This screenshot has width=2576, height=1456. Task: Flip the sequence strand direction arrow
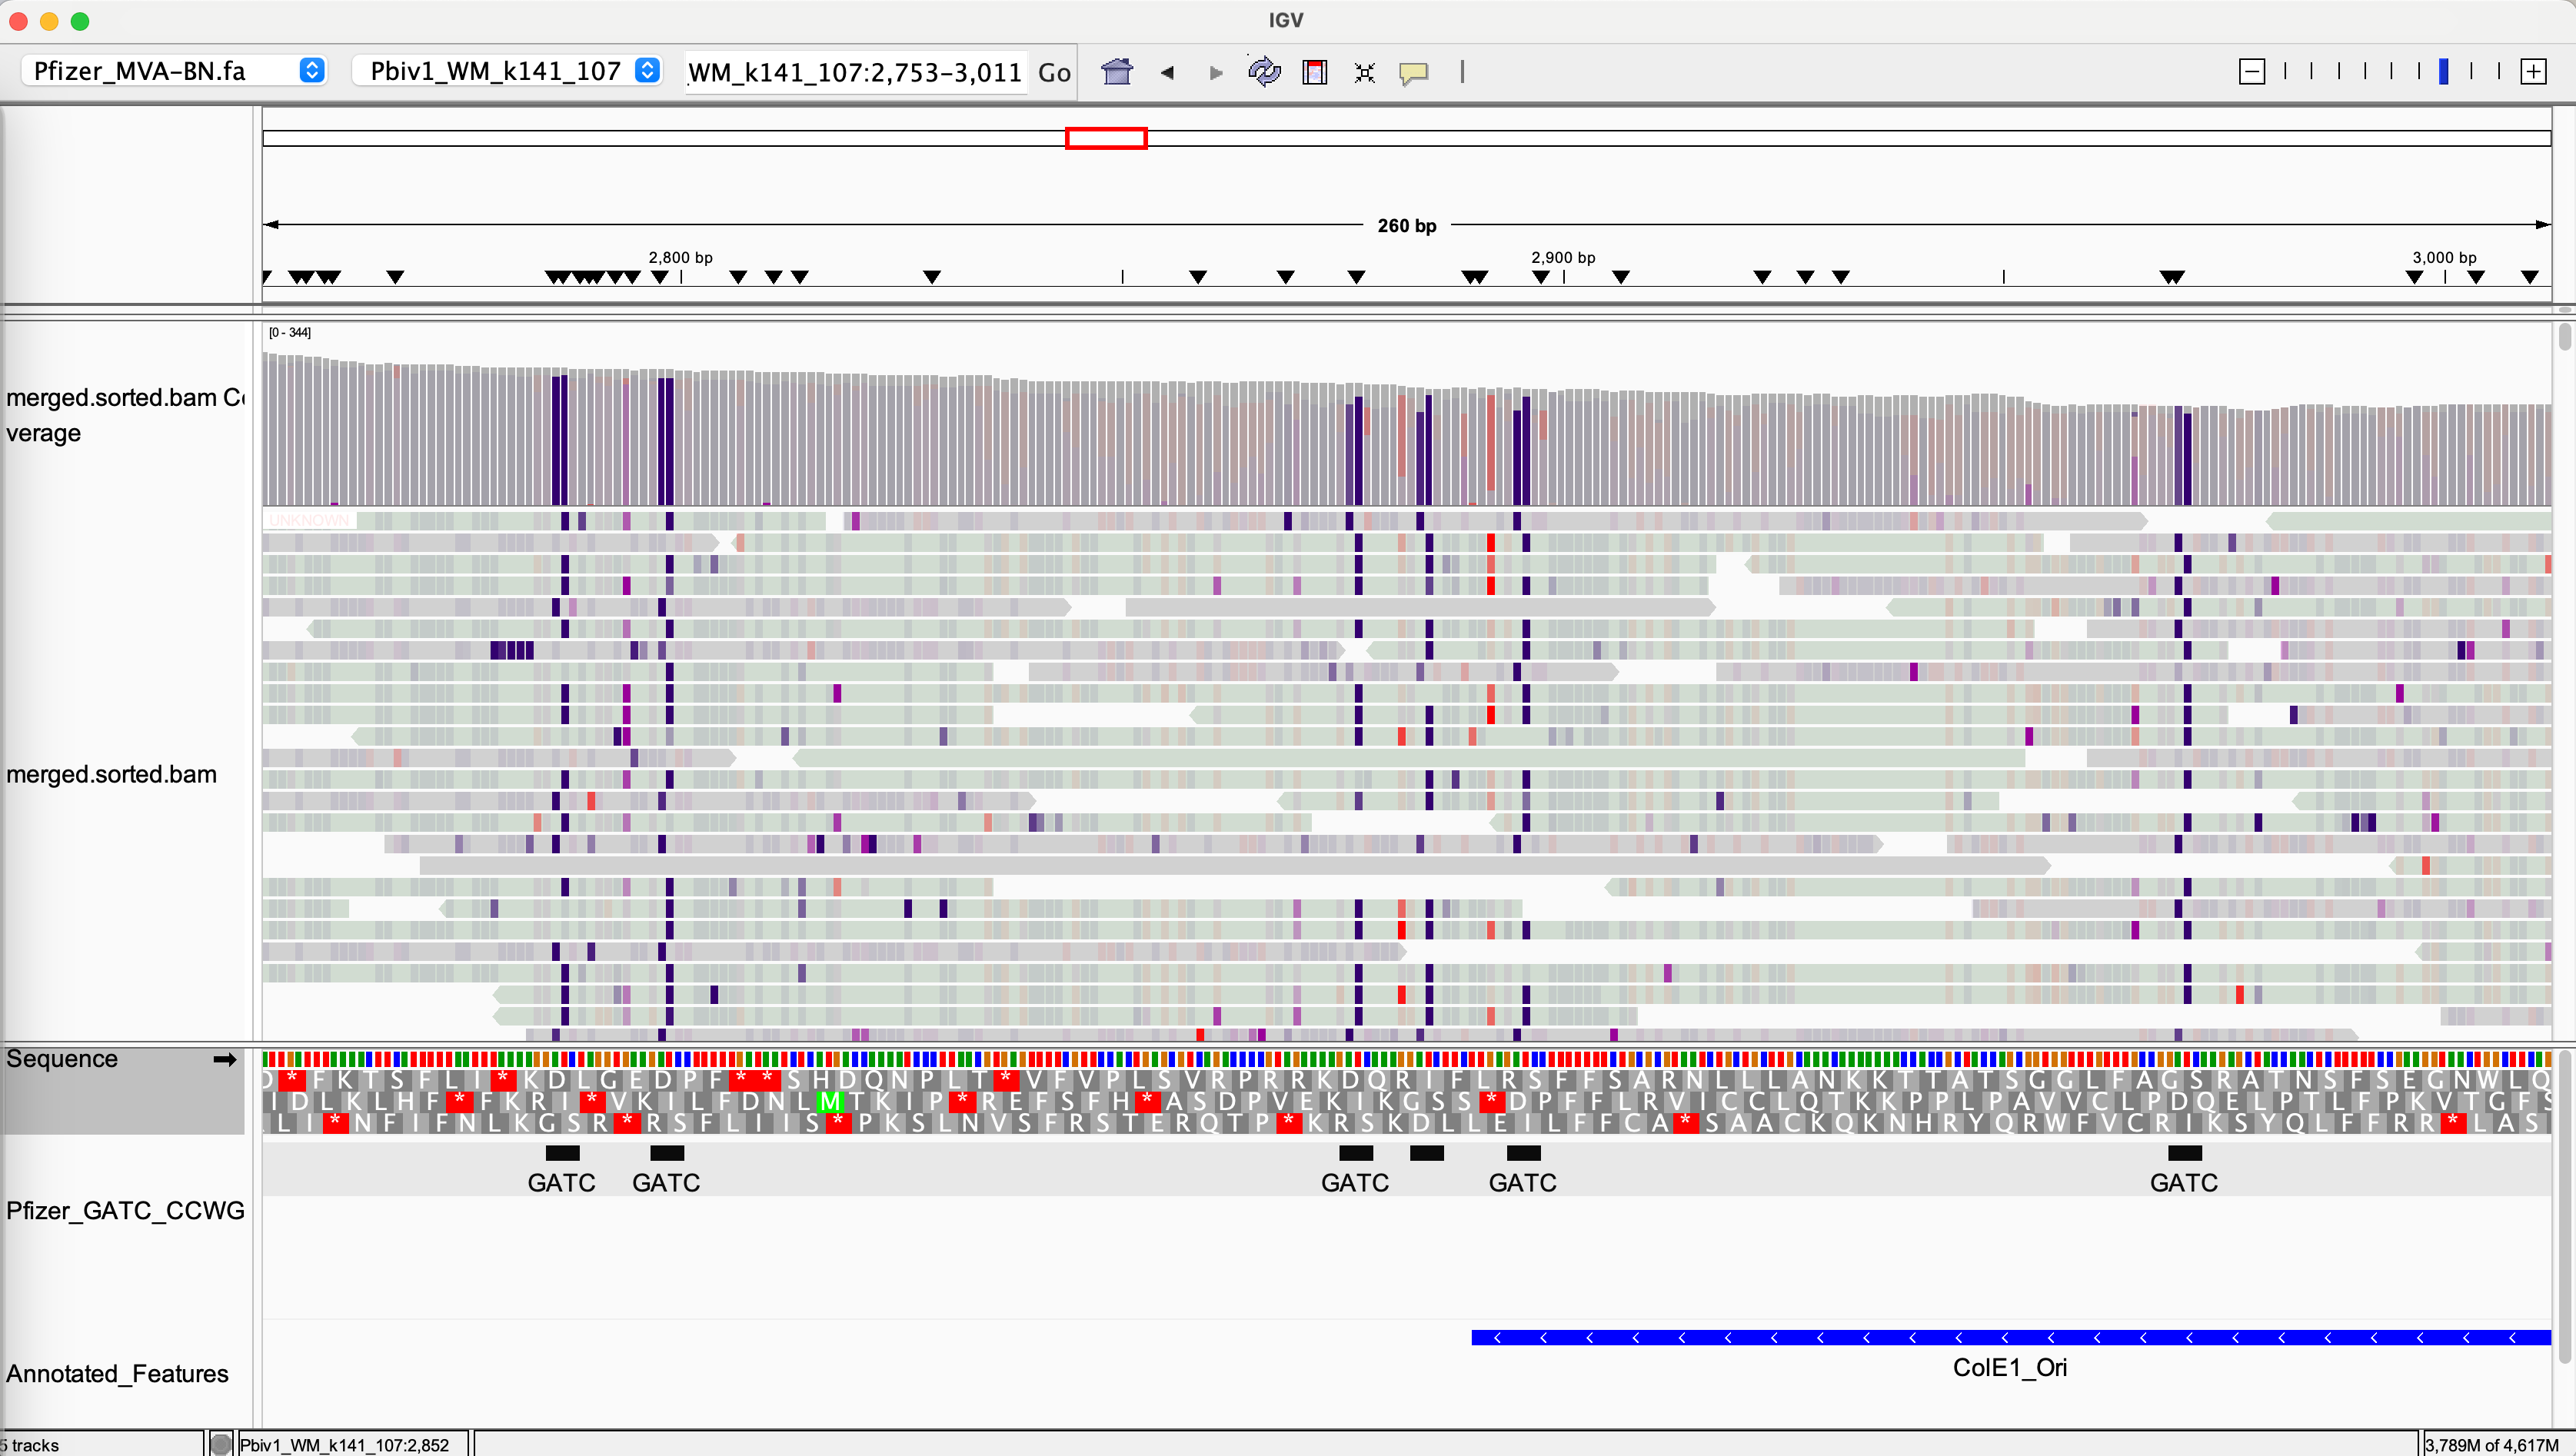coord(225,1059)
